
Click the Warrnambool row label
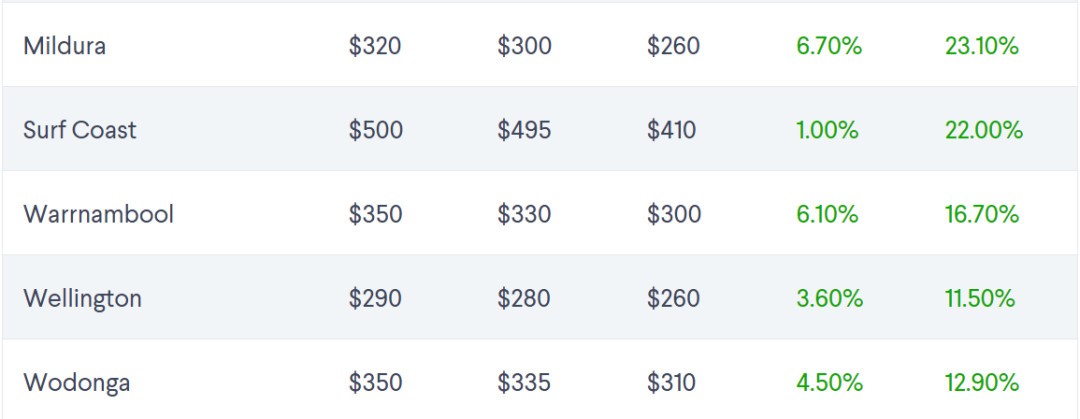[98, 214]
